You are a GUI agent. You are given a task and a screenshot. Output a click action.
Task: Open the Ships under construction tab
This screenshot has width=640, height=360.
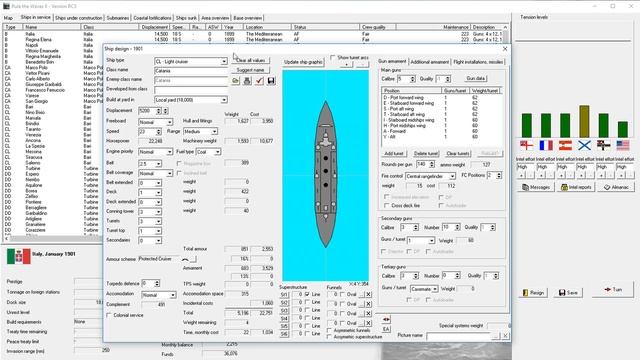click(78, 18)
